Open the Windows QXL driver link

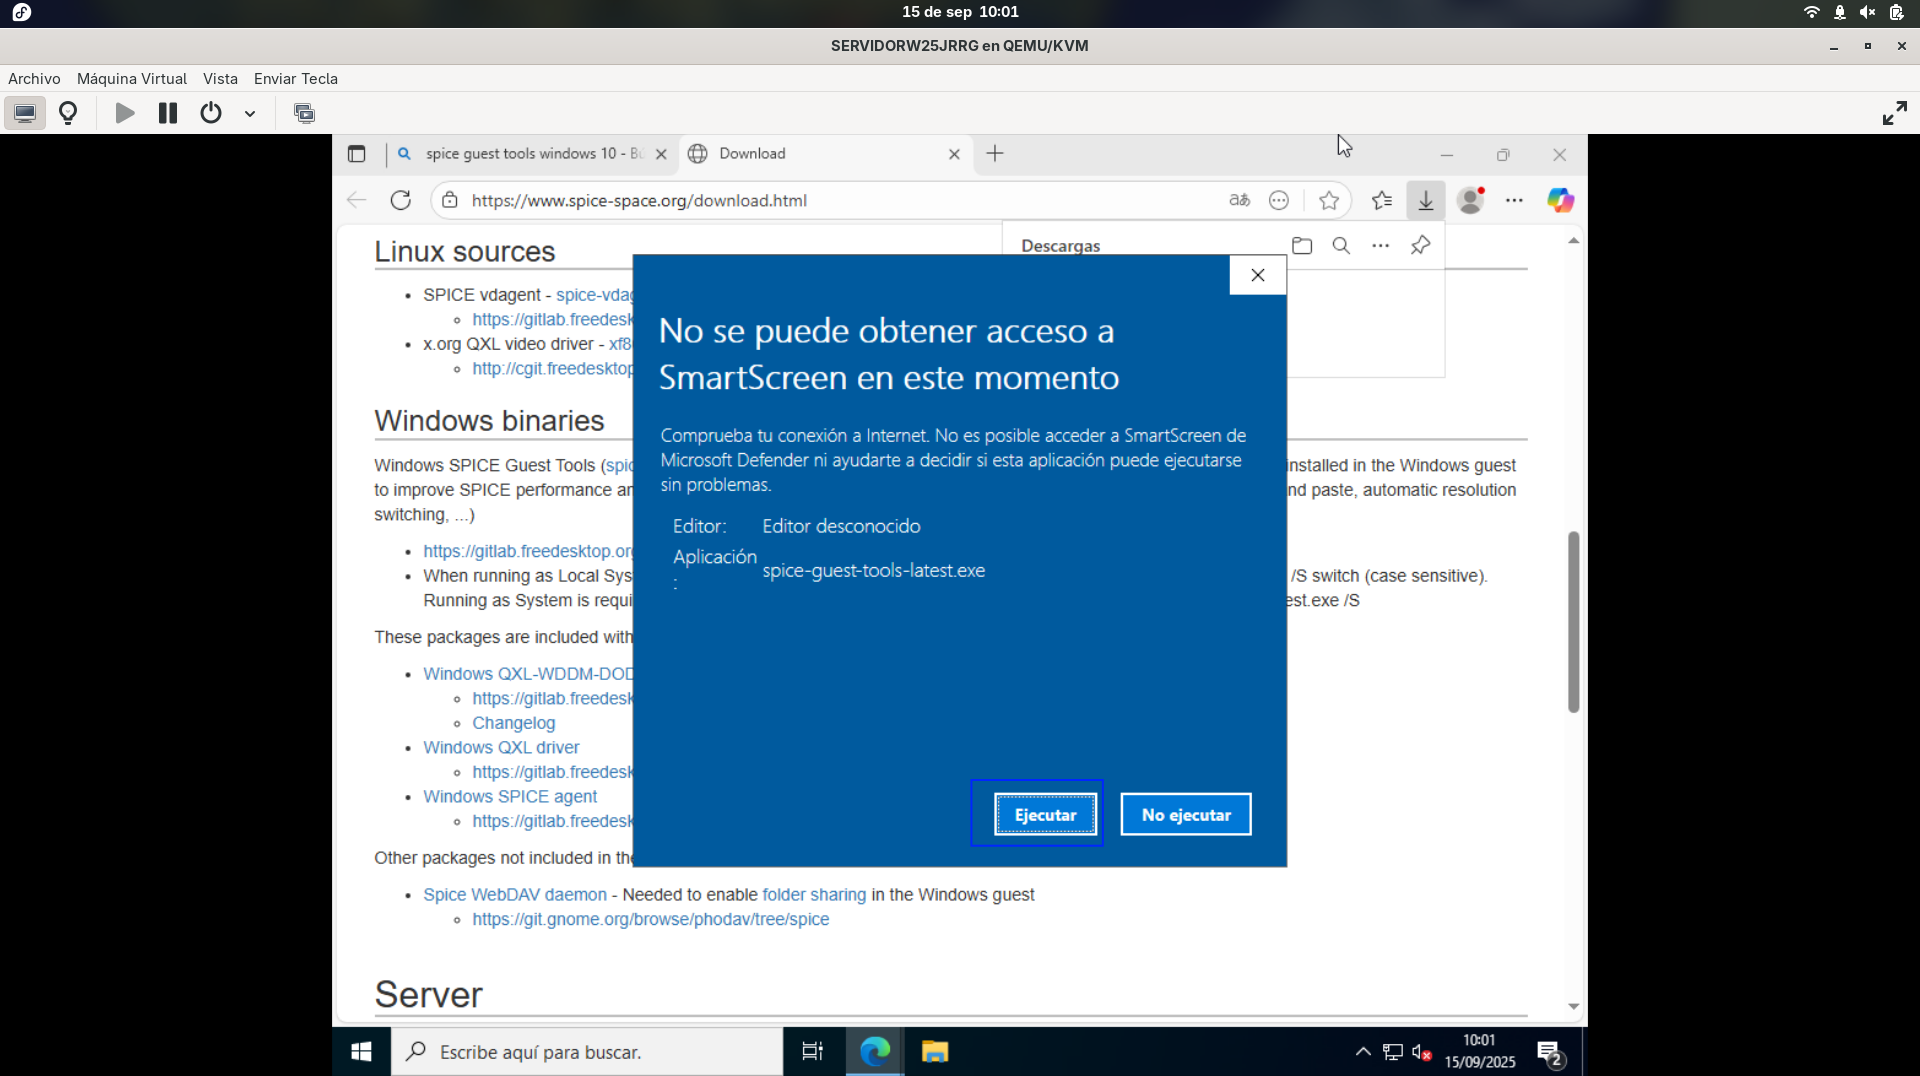click(501, 748)
